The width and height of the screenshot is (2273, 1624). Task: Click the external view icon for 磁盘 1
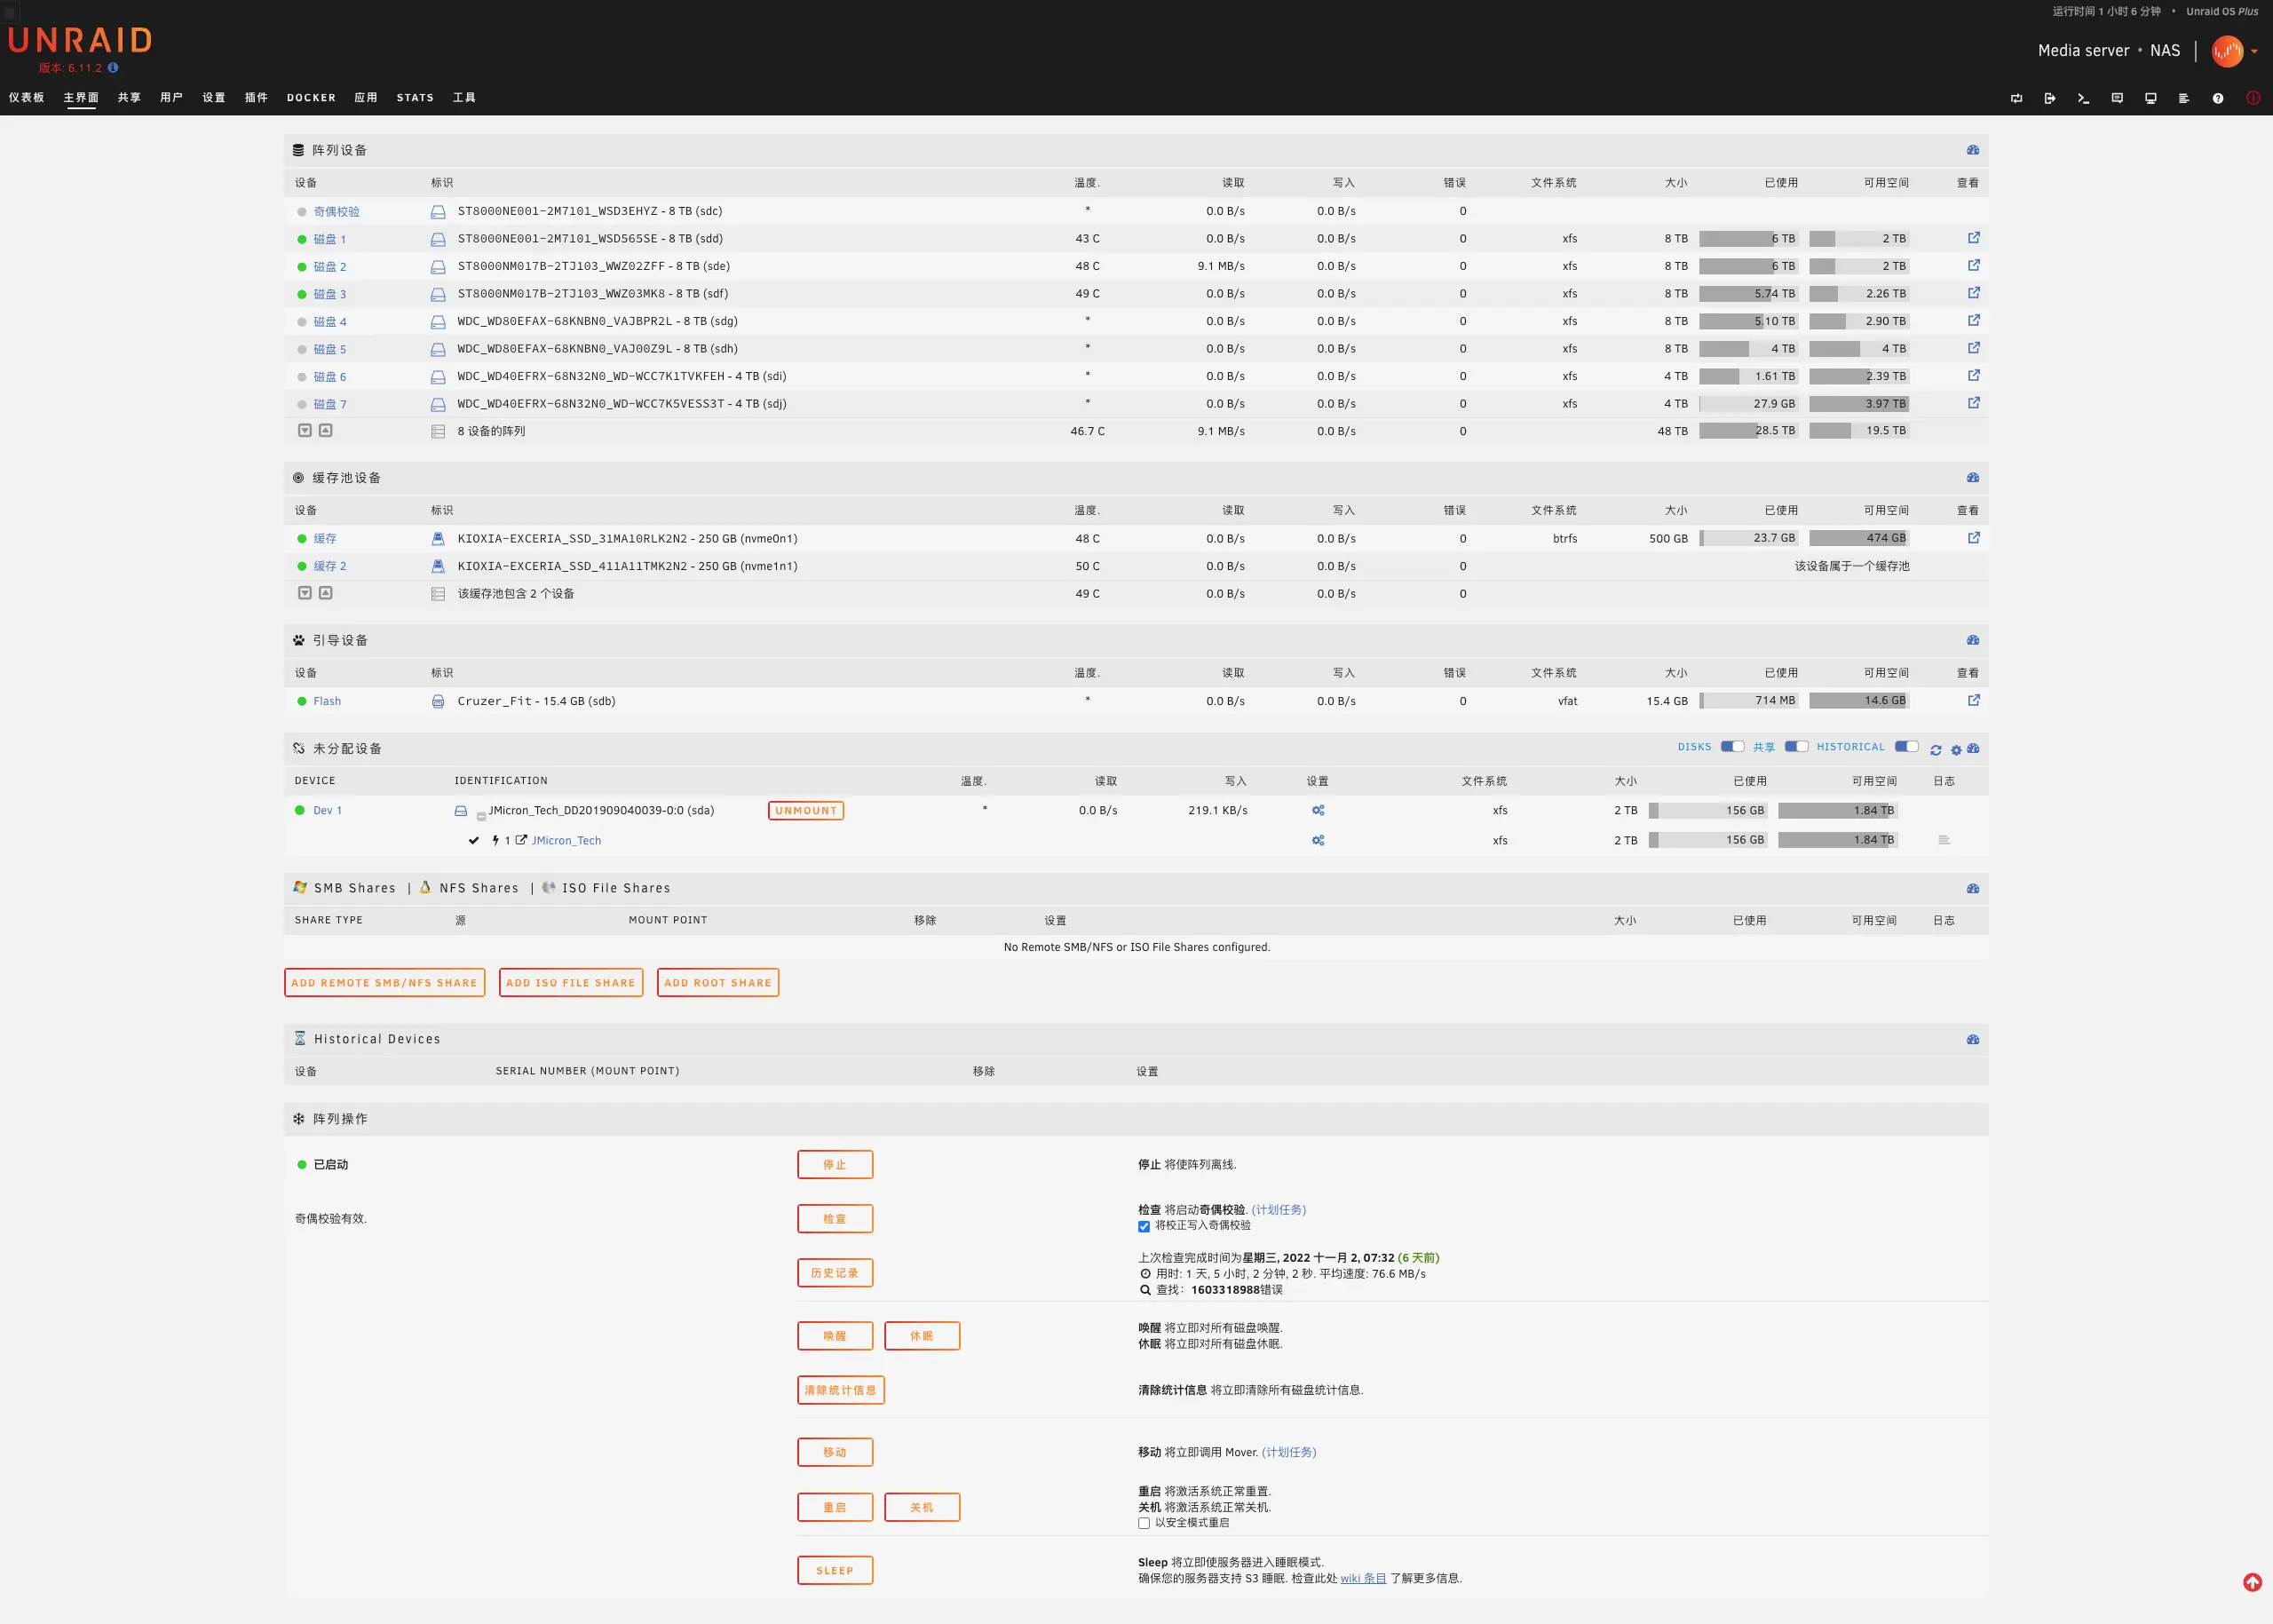click(1973, 238)
